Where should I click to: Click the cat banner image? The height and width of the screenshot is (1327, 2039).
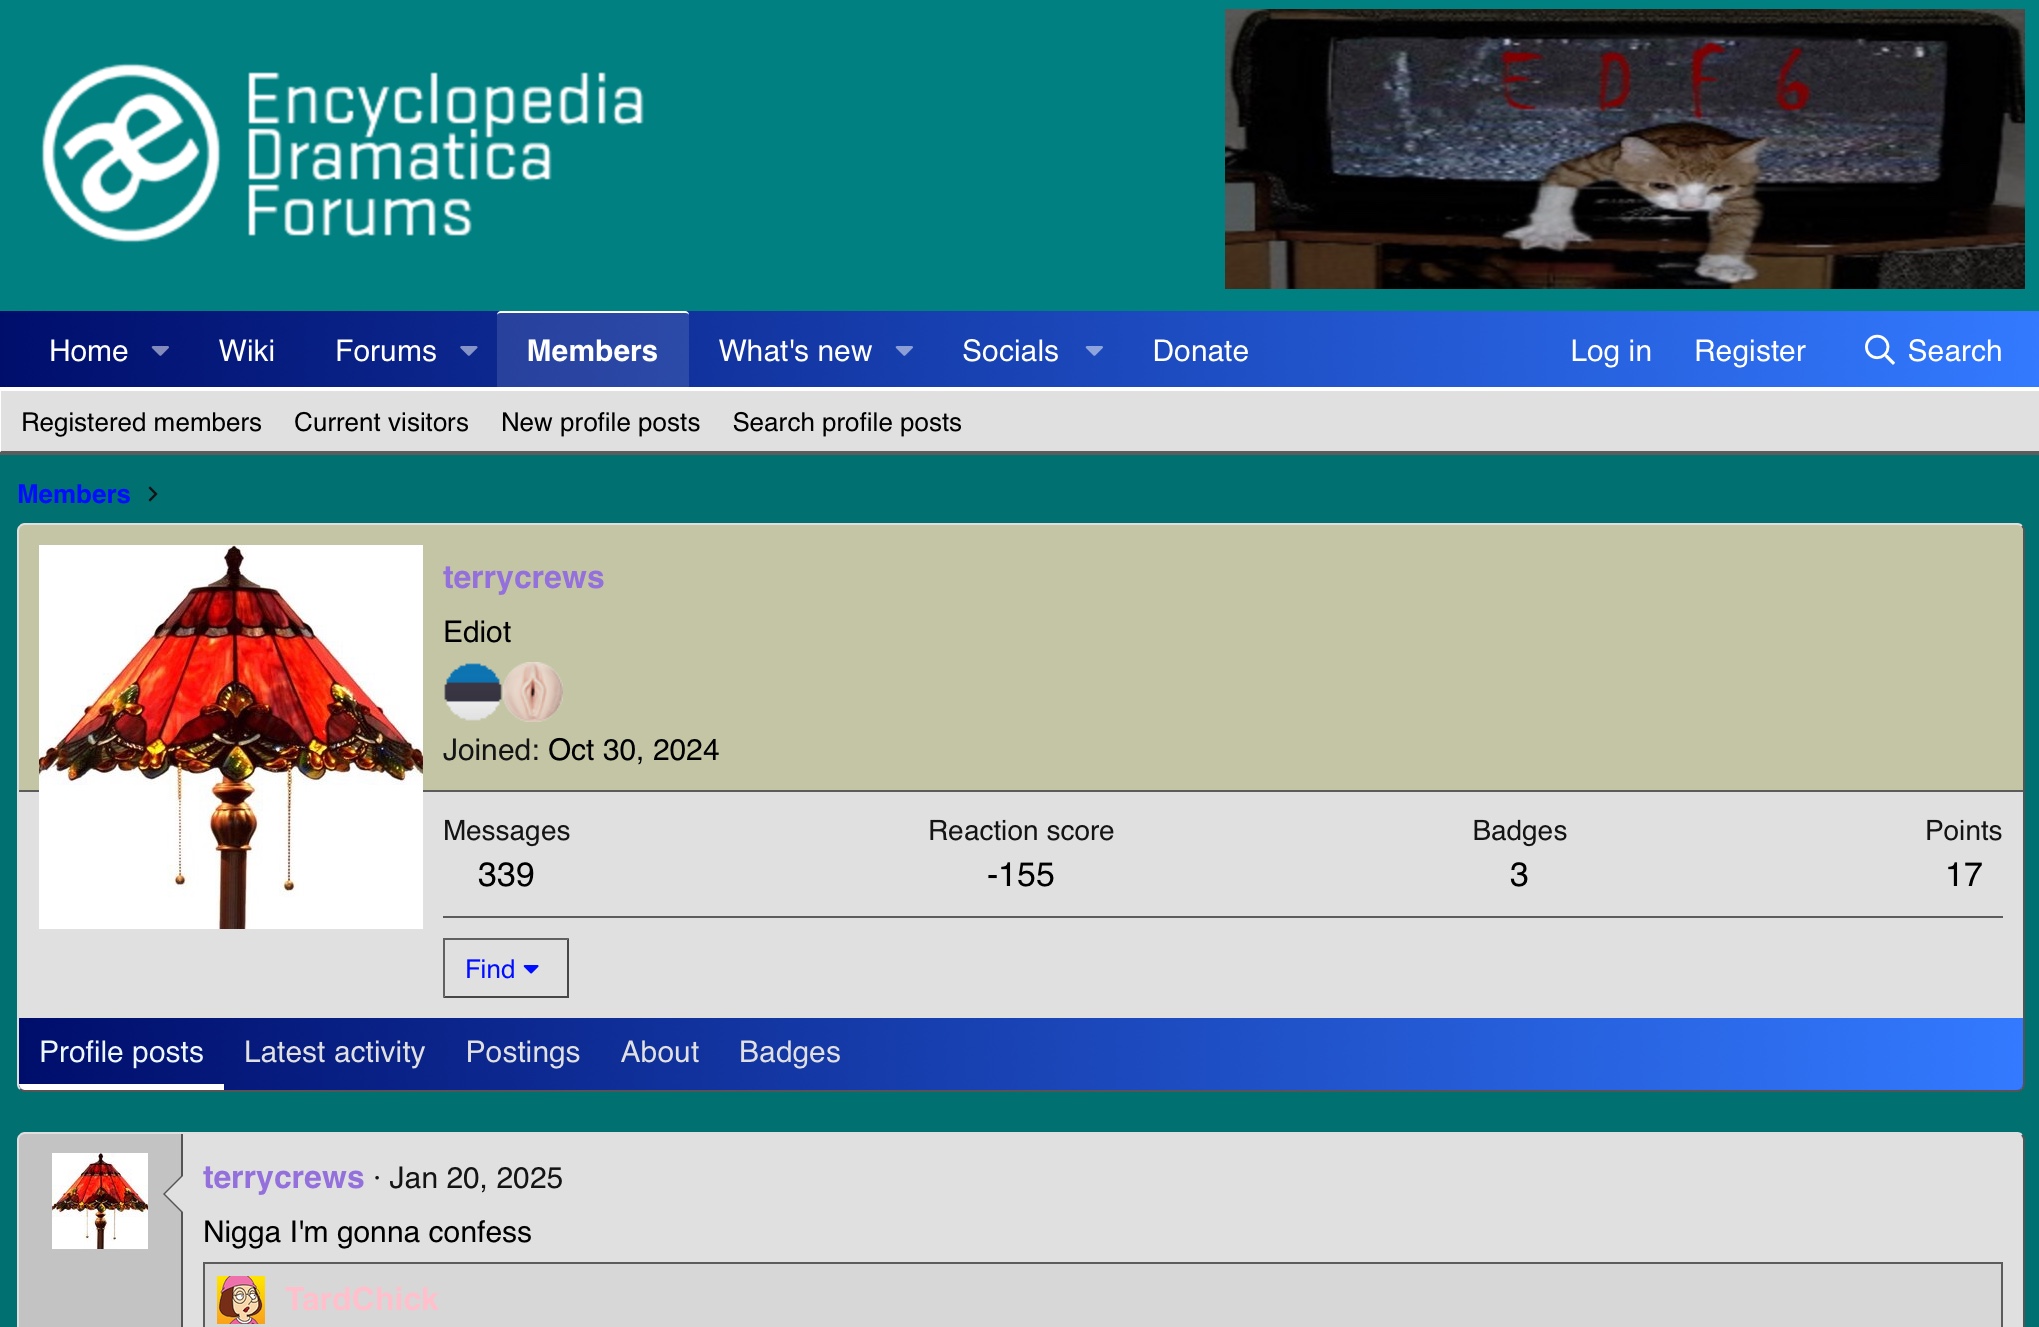coord(1624,150)
